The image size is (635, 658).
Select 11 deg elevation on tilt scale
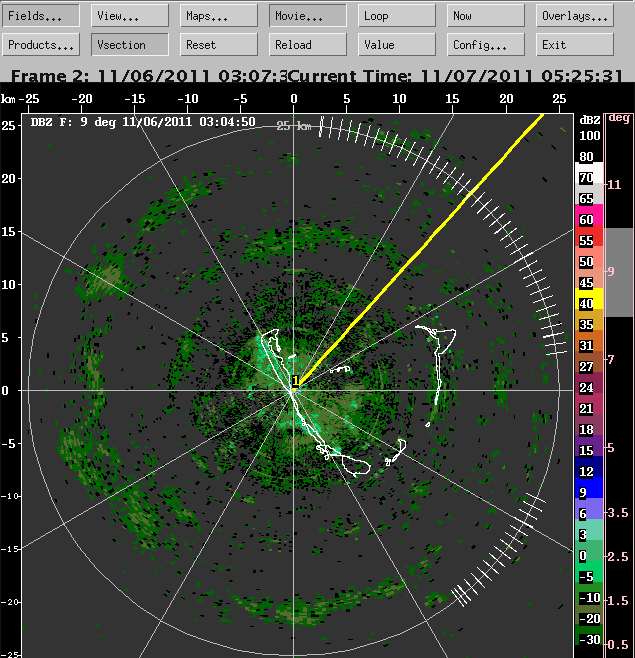tap(614, 185)
